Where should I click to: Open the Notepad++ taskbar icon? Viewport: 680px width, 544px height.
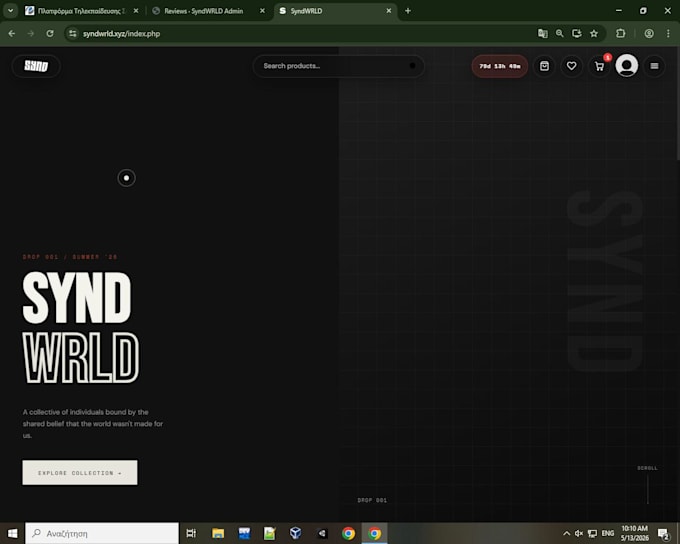coord(270,533)
